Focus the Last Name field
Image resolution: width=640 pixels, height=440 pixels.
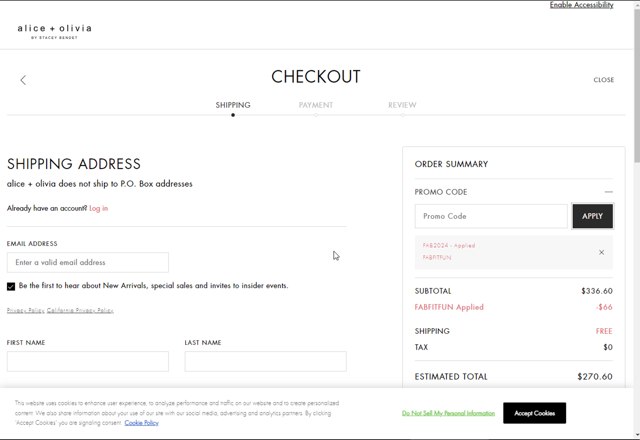tap(265, 361)
